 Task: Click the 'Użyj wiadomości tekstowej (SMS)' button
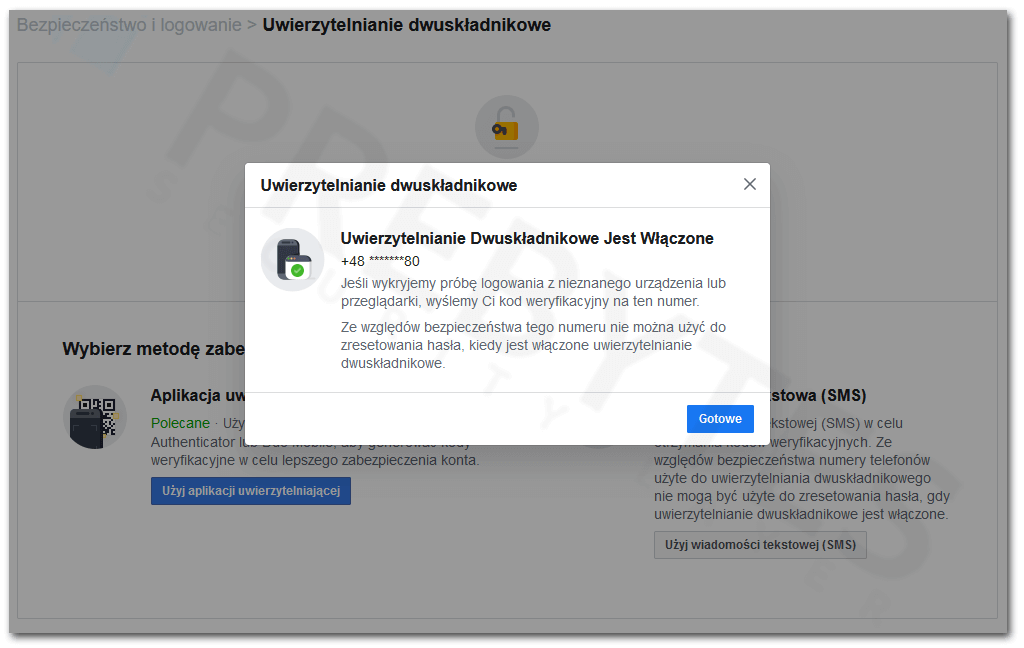coord(760,545)
